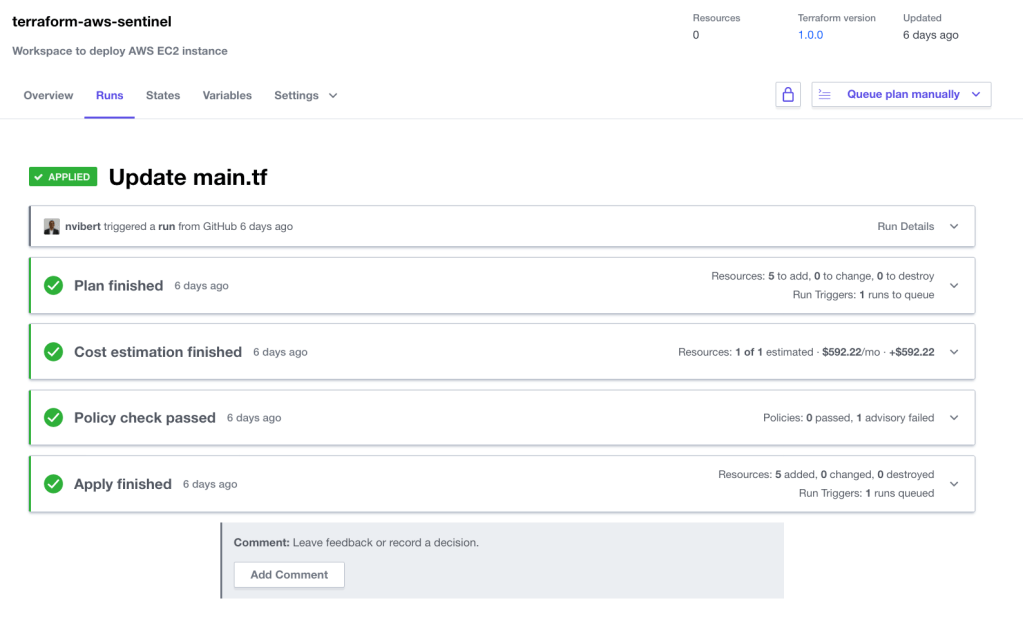Switch to the States tab

coord(163,96)
